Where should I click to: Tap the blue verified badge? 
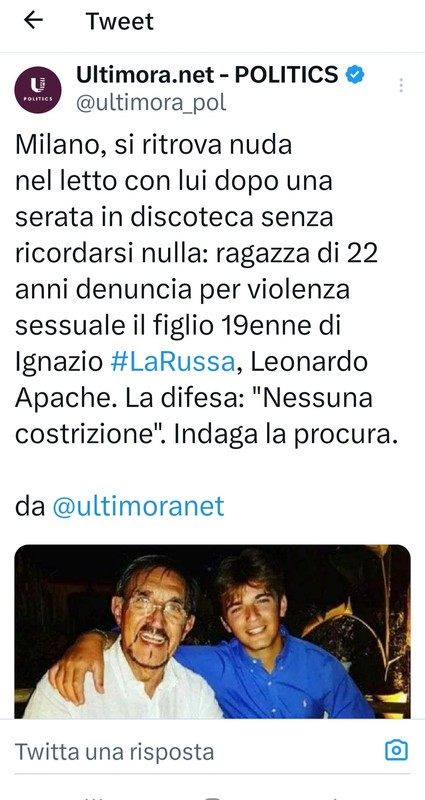pyautogui.click(x=355, y=74)
